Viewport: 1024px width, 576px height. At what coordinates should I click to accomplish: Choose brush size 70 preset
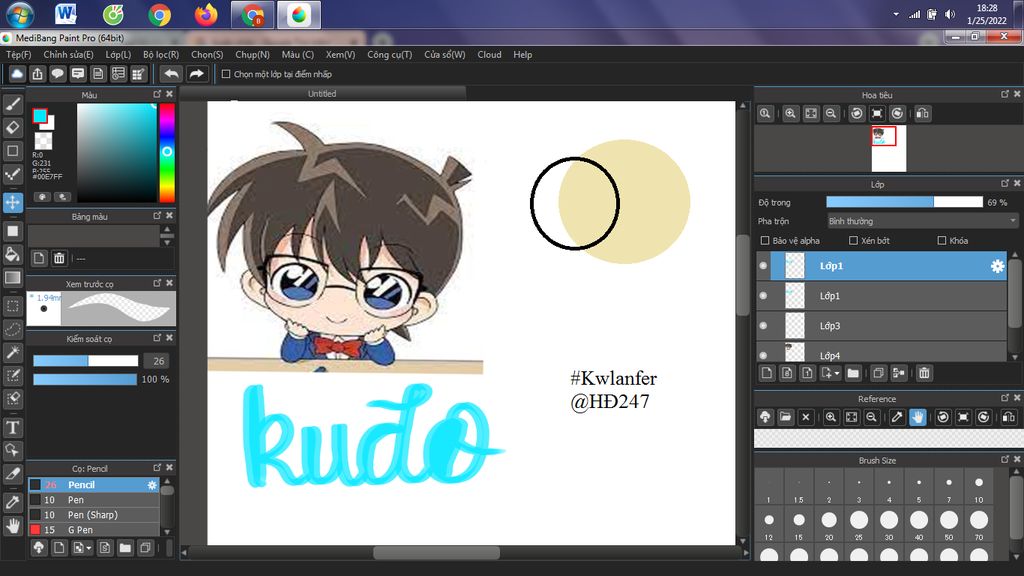pos(978,524)
